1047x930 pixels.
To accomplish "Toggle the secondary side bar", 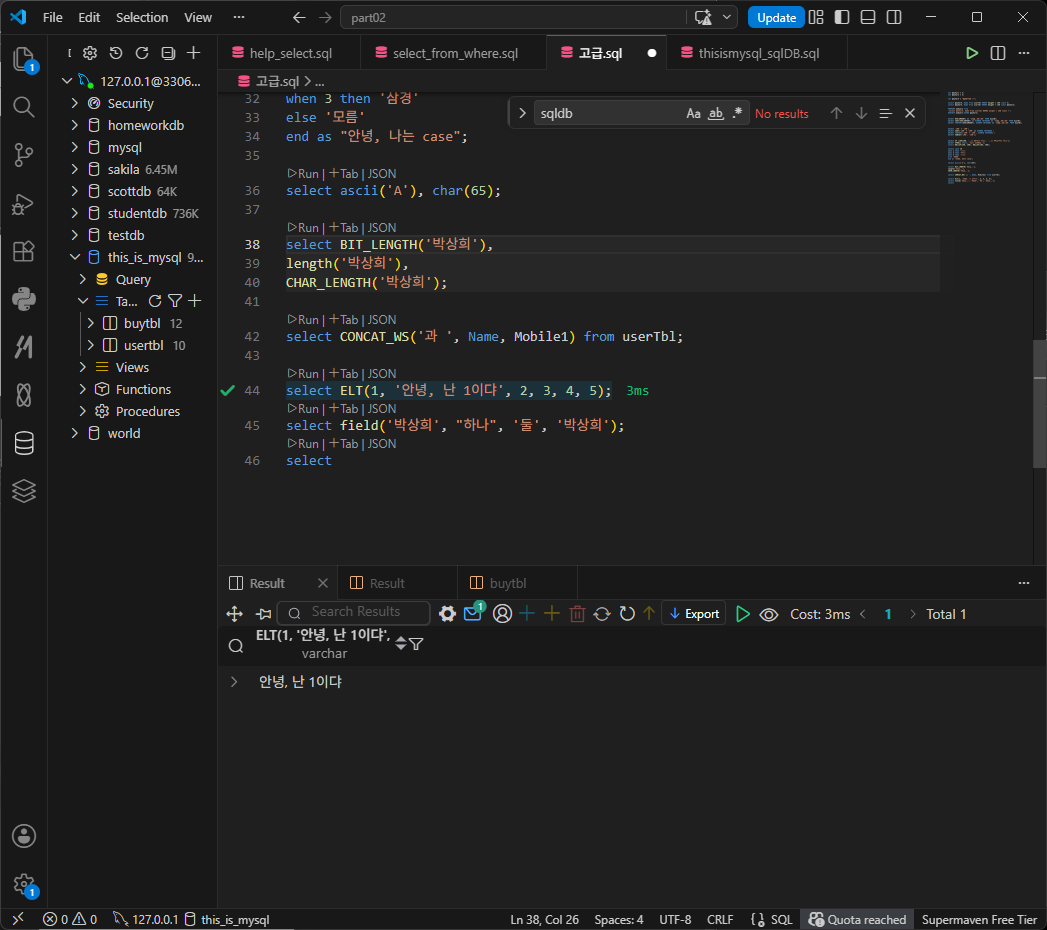I will pyautogui.click(x=894, y=17).
